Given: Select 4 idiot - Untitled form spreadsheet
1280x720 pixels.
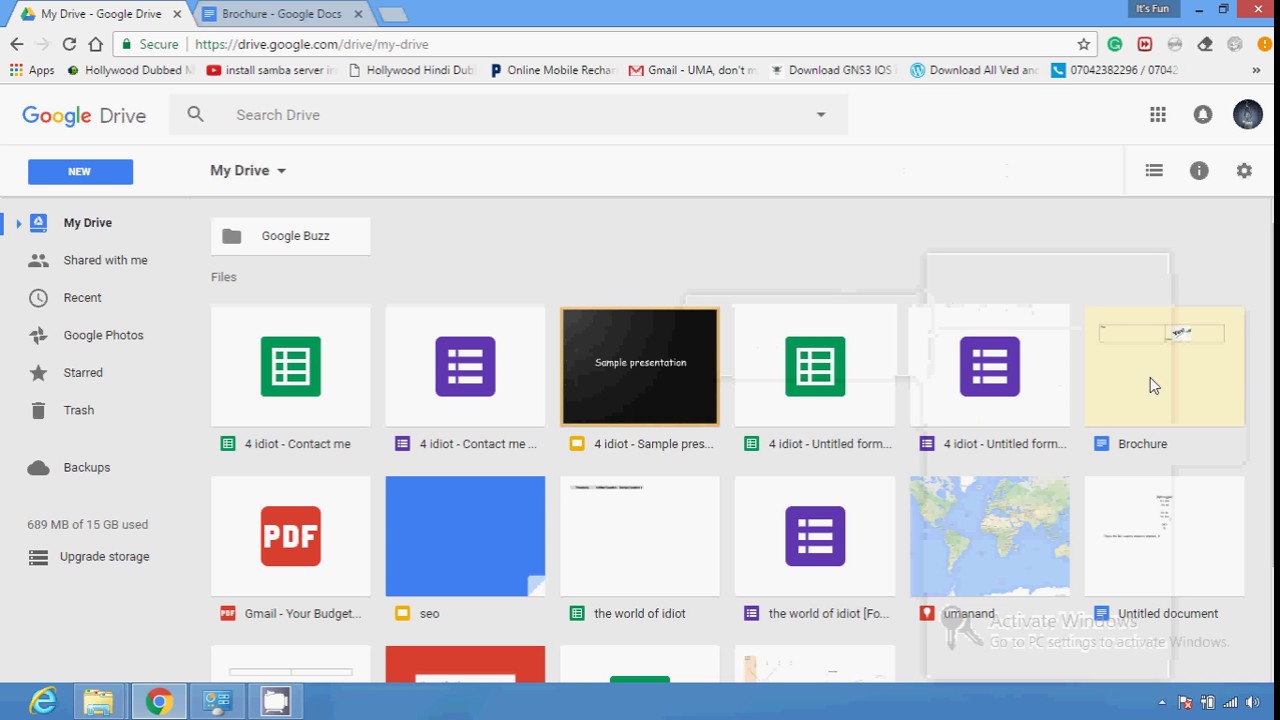Looking at the screenshot, I should tap(815, 382).
